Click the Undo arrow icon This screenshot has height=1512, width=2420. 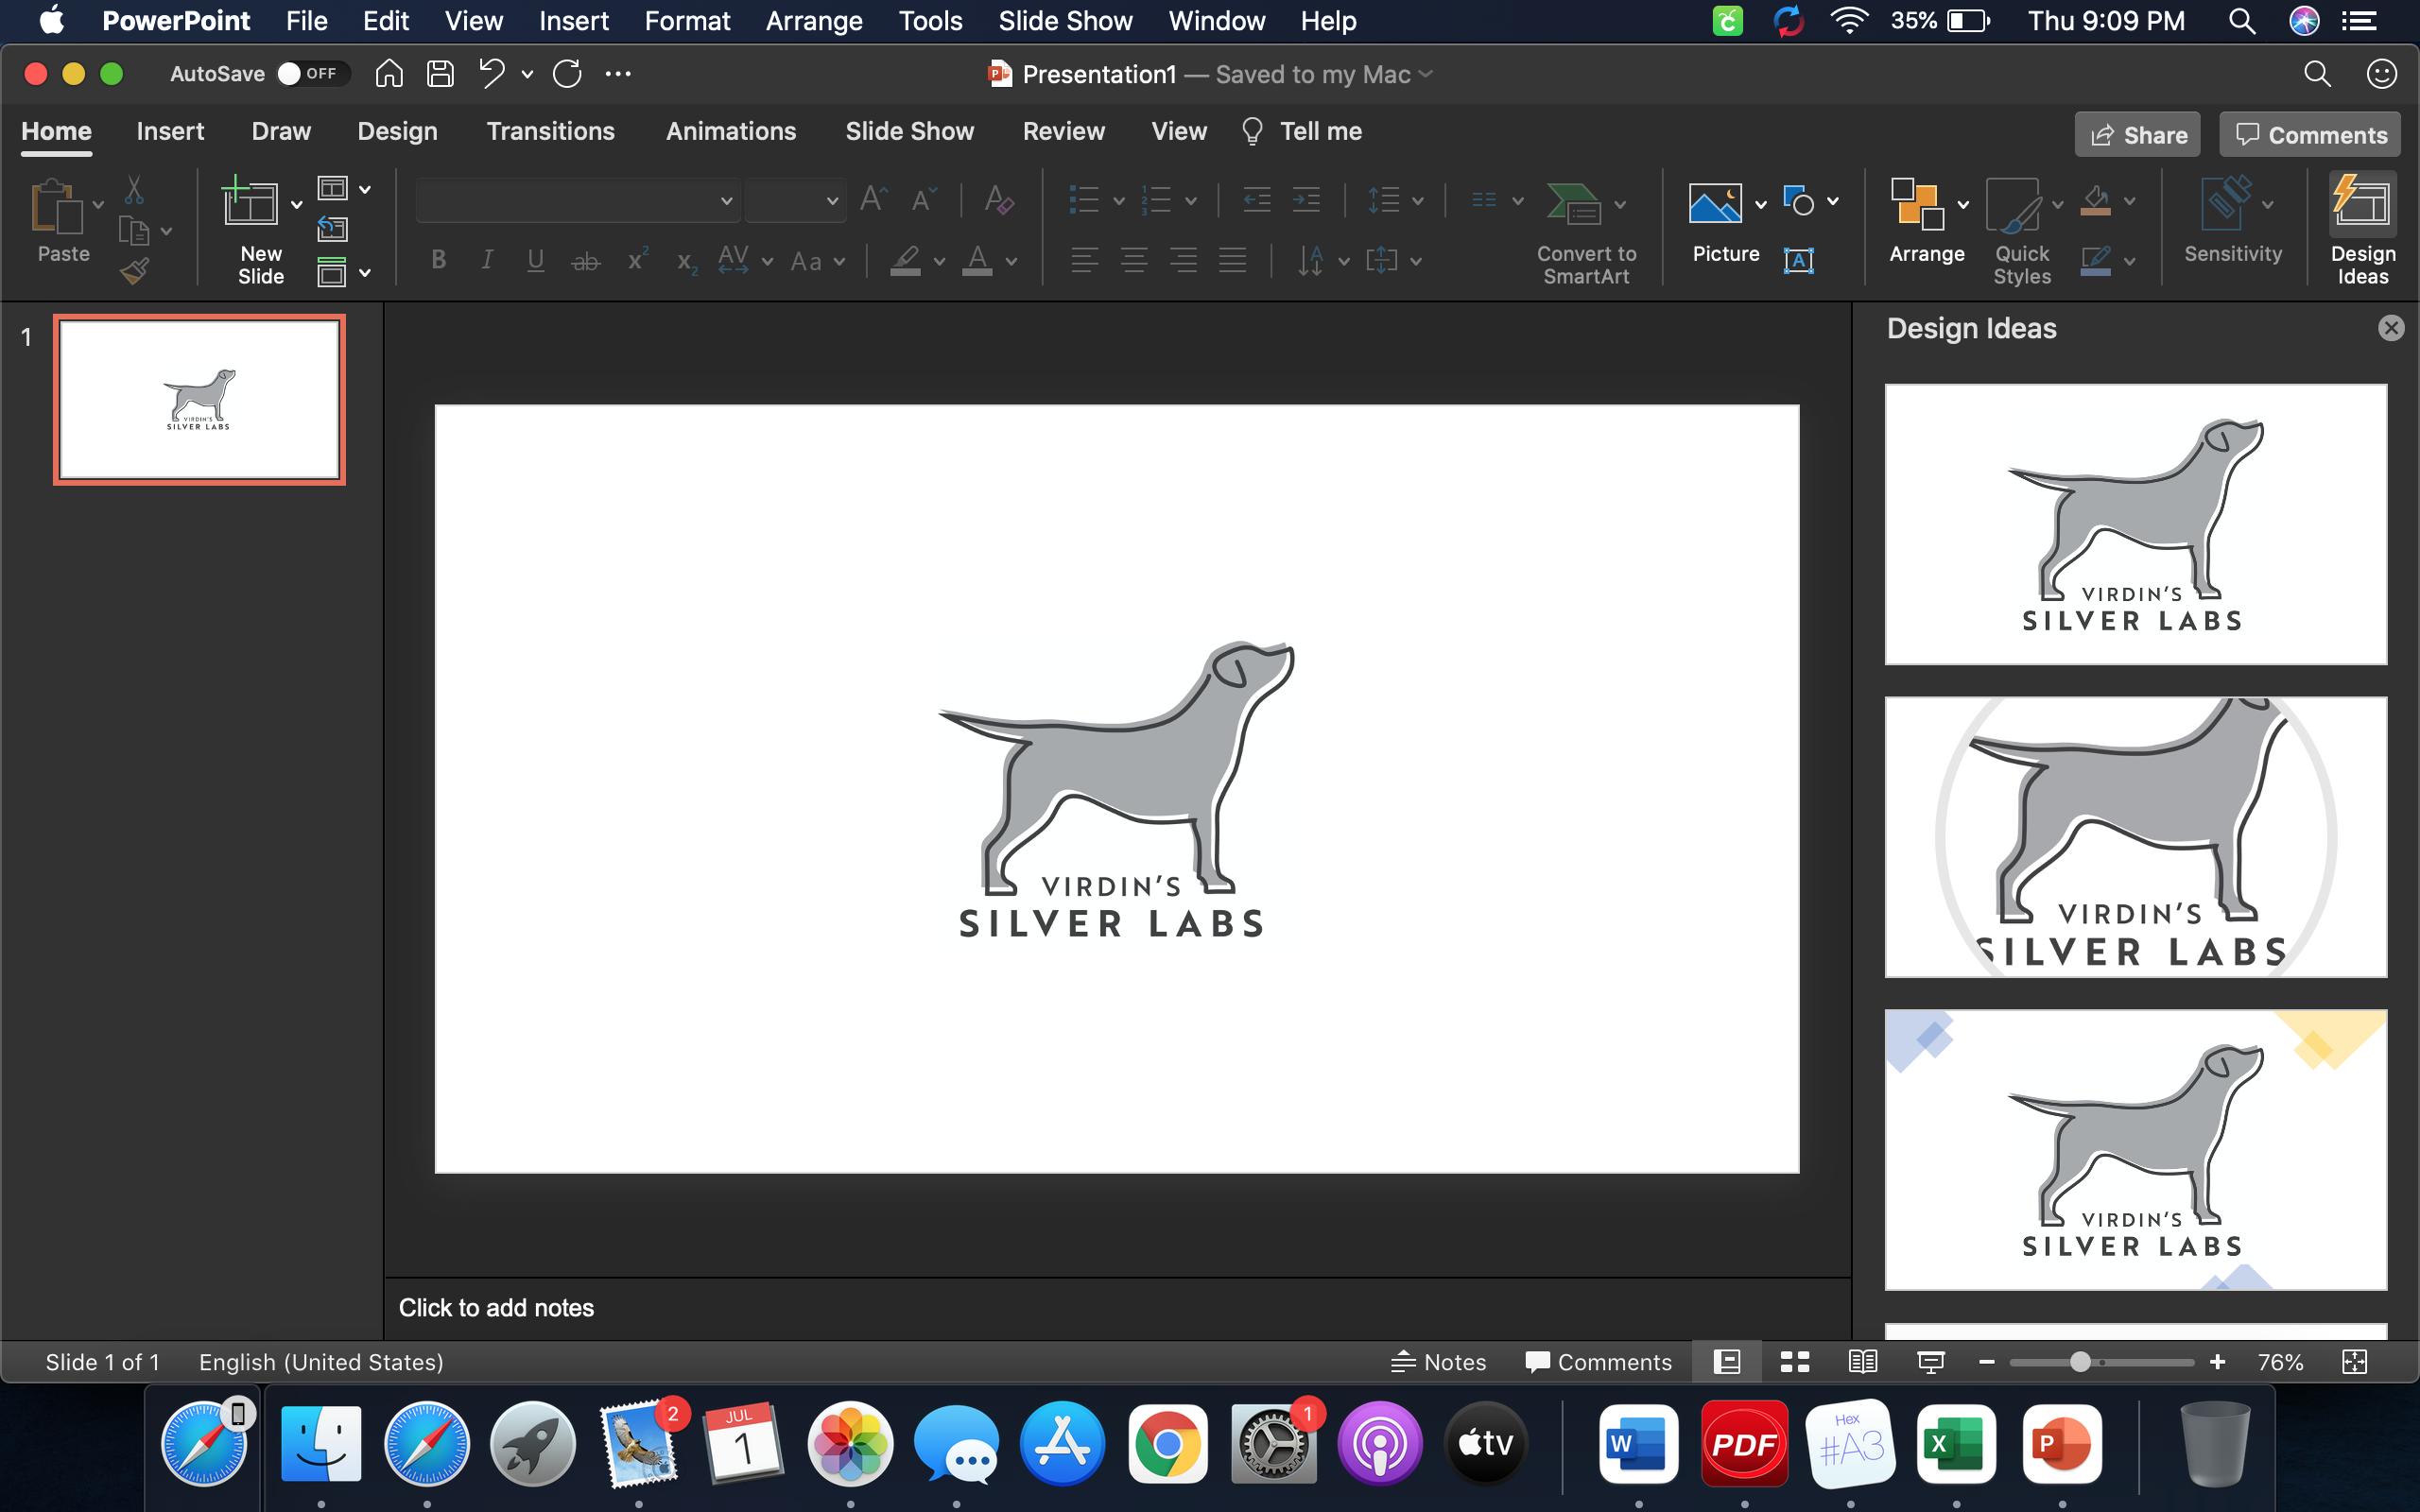[491, 74]
